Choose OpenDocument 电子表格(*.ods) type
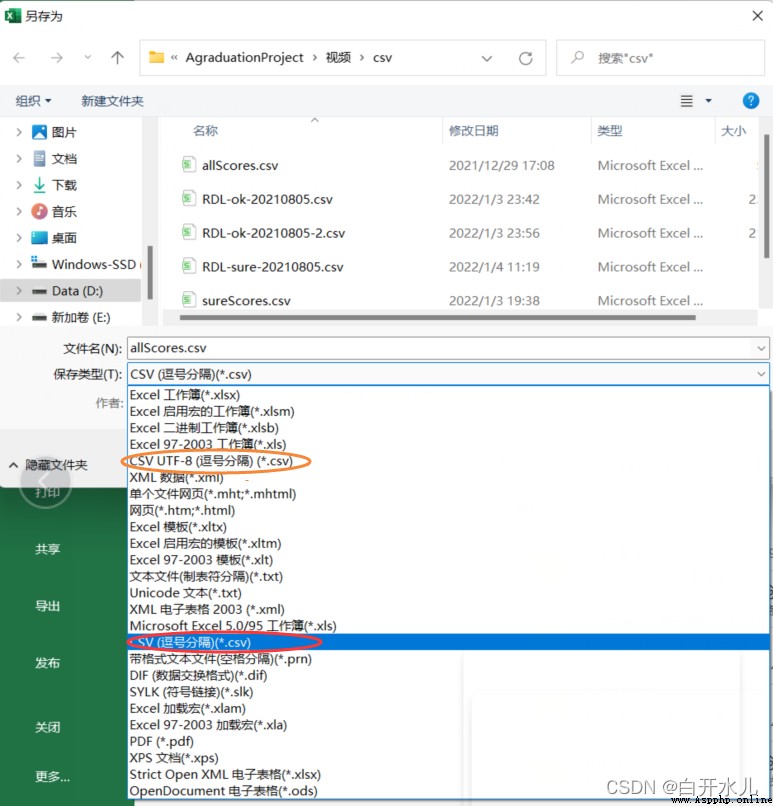This screenshot has height=806, width=773. 448,791
